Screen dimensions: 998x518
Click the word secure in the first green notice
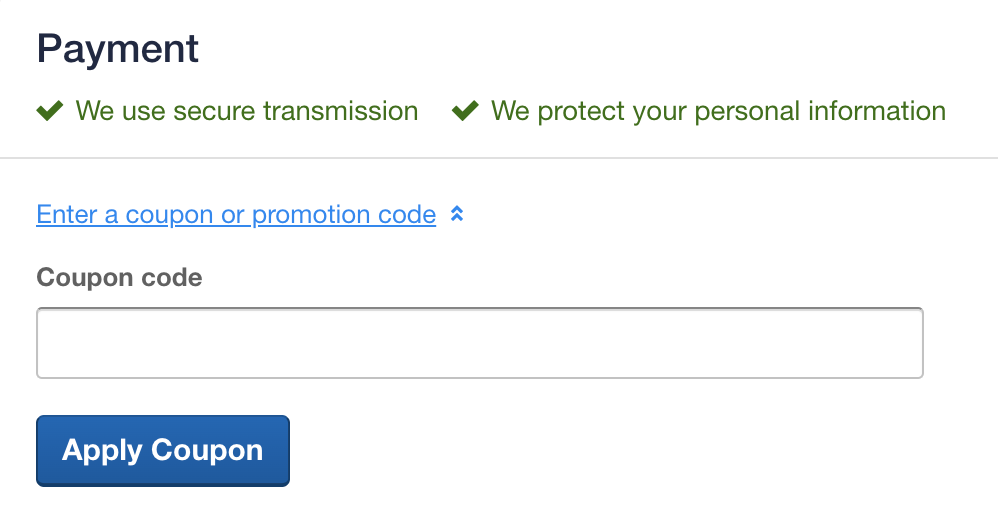click(214, 111)
